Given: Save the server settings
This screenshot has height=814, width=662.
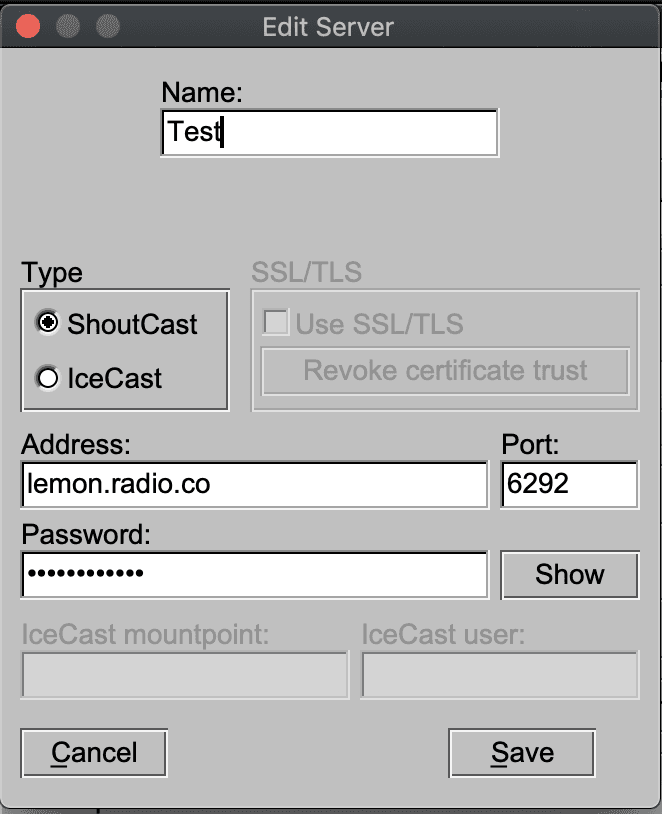Looking at the screenshot, I should [521, 753].
